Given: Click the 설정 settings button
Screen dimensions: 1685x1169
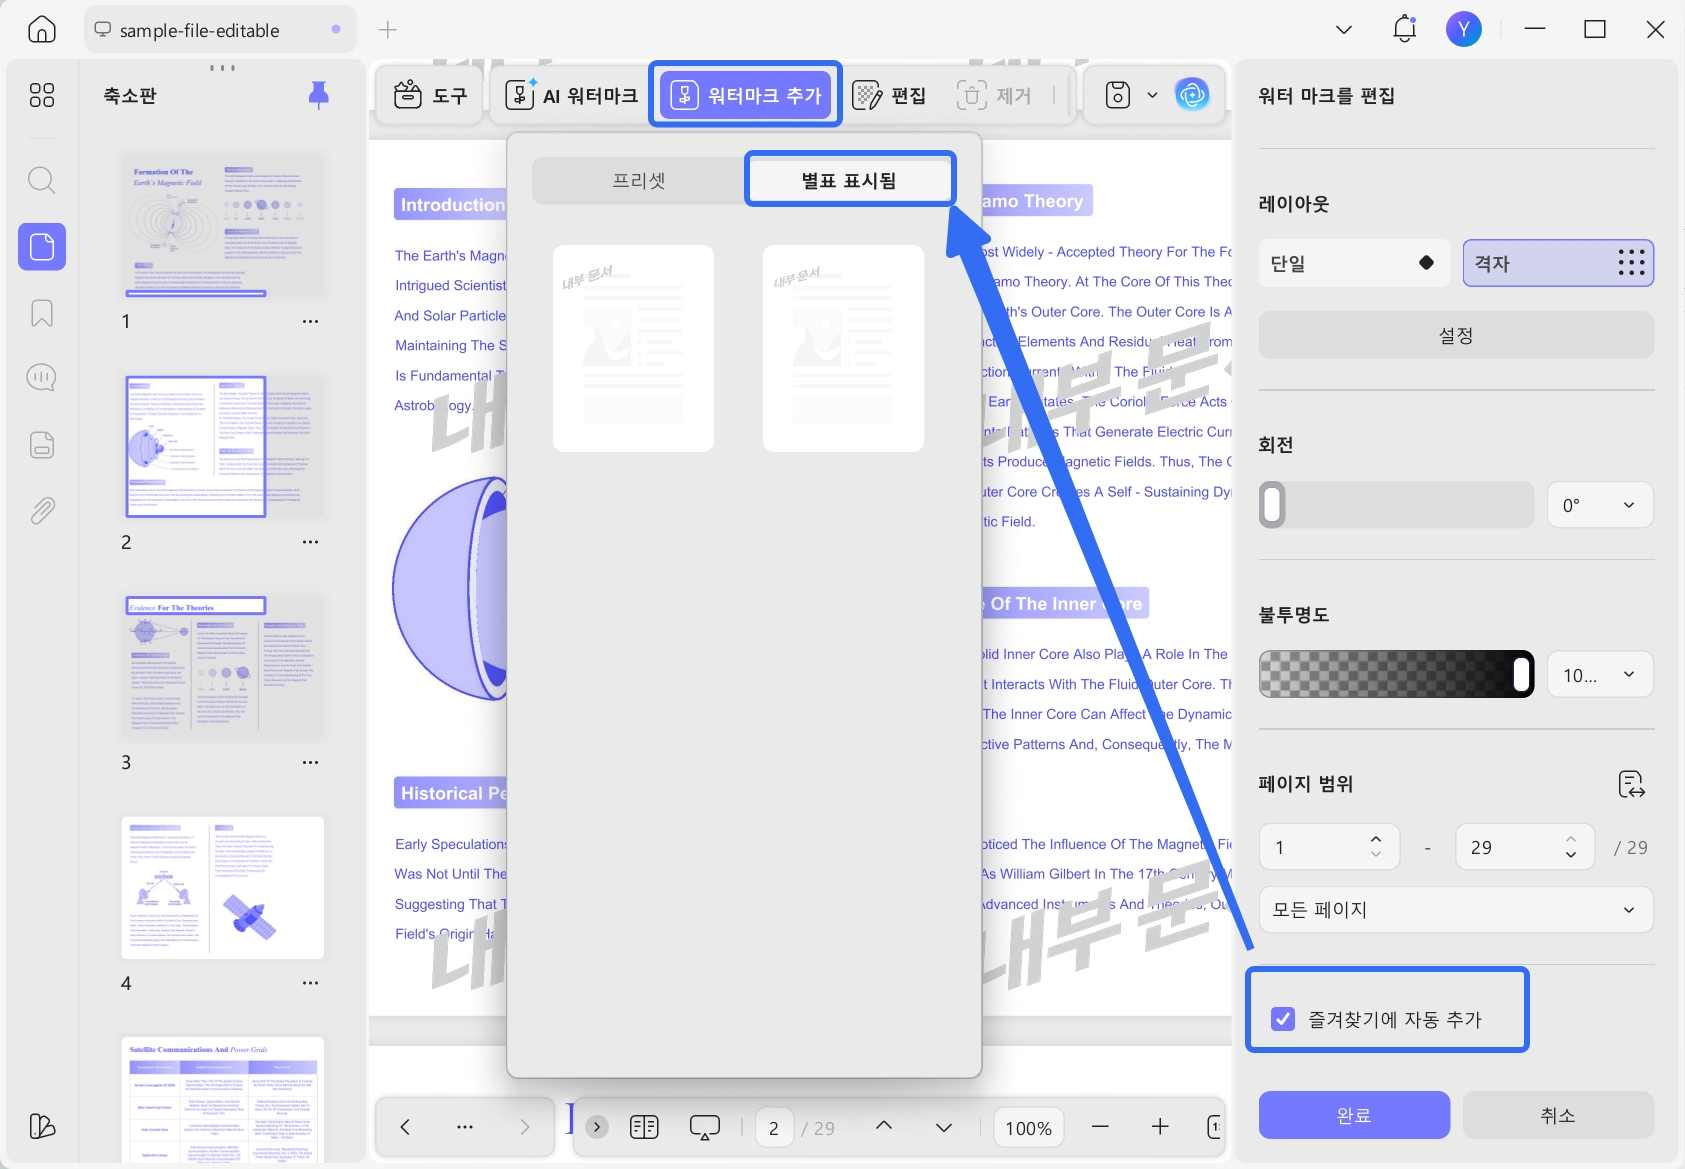Looking at the screenshot, I should click(x=1456, y=335).
